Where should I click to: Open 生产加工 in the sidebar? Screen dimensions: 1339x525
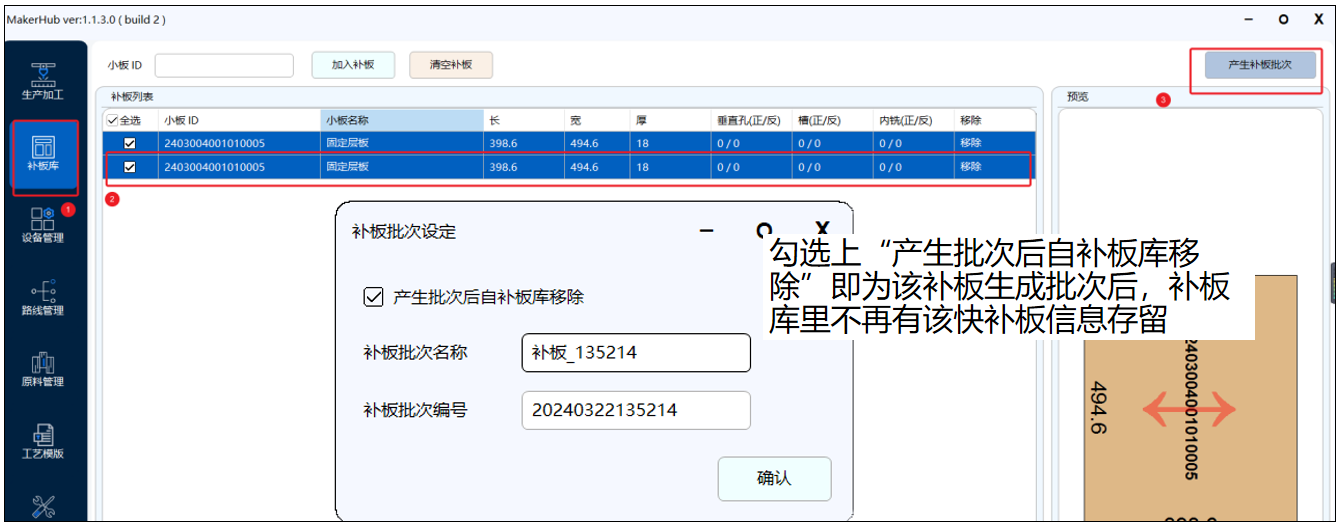pyautogui.click(x=43, y=80)
